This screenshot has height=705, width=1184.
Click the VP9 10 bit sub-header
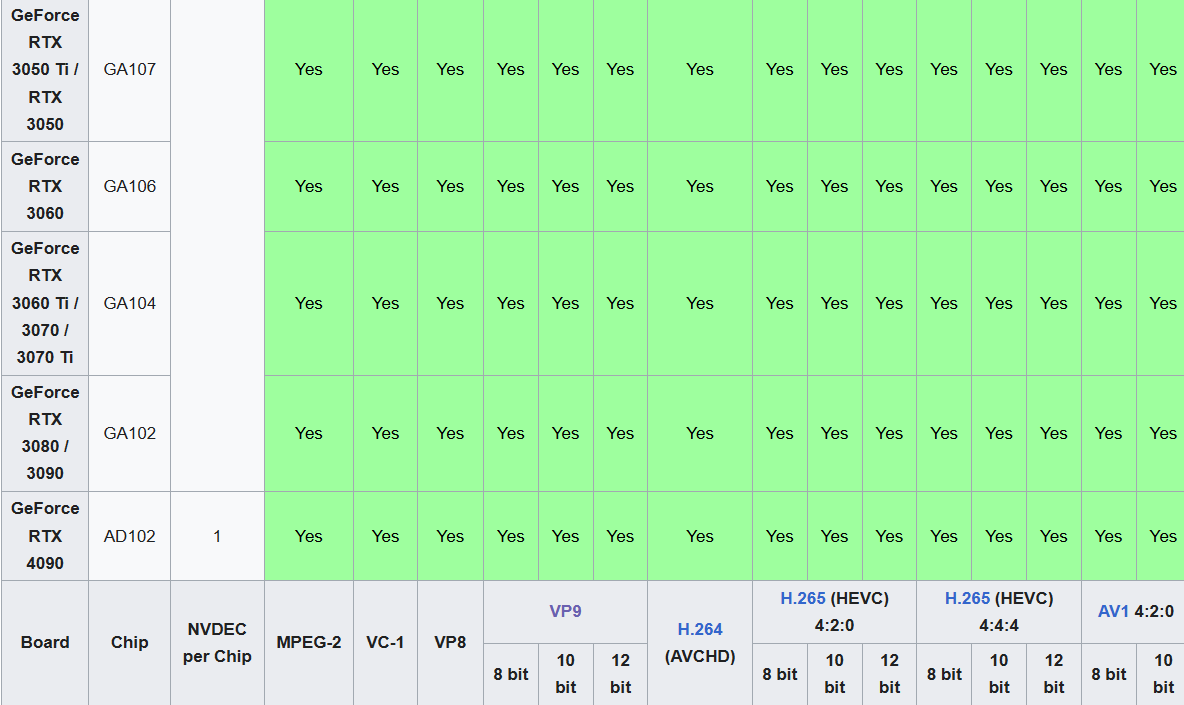coord(566,674)
